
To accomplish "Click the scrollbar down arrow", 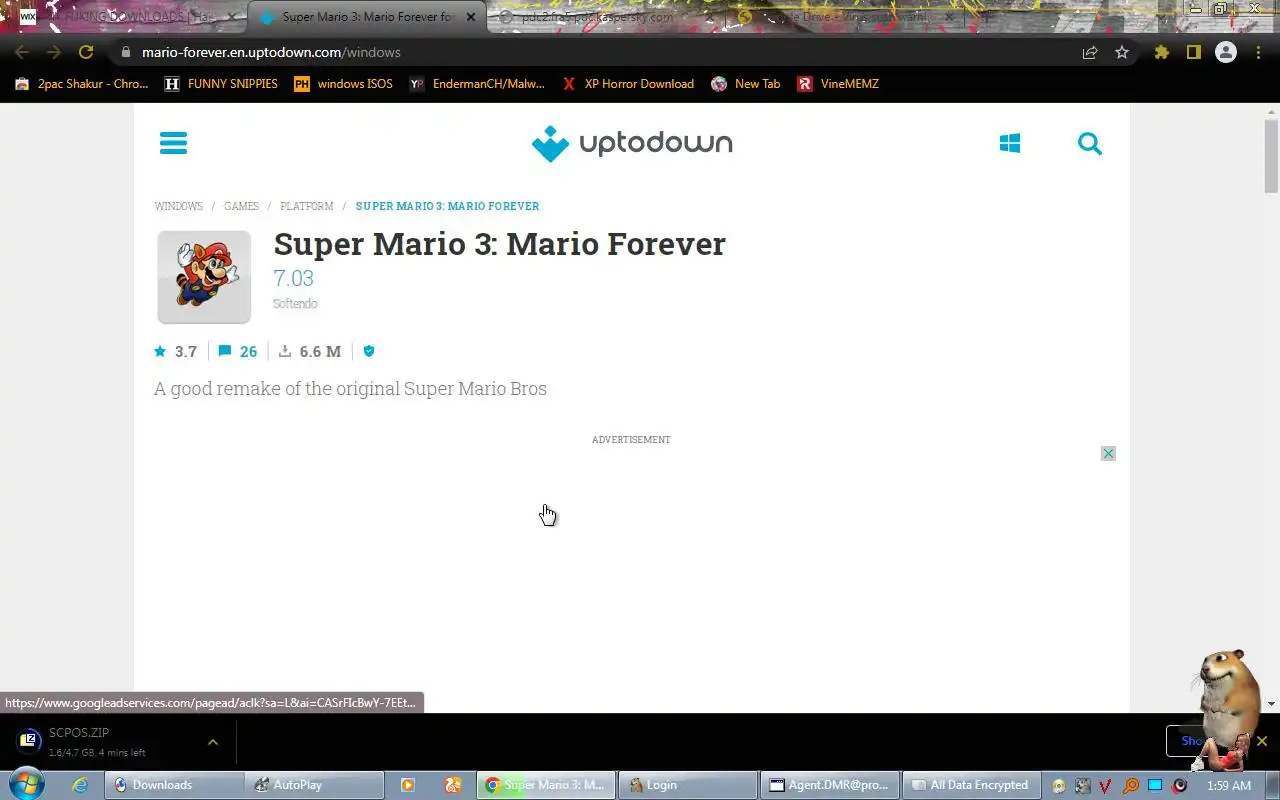I will pos(1271,704).
